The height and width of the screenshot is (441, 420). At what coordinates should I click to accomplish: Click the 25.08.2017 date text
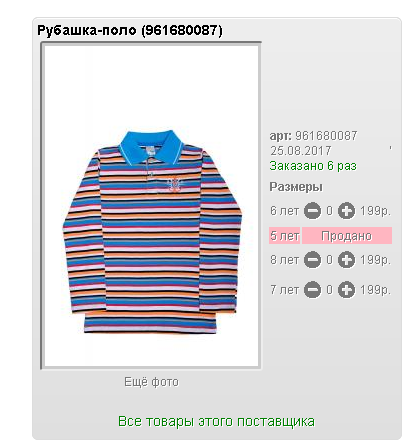(301, 151)
